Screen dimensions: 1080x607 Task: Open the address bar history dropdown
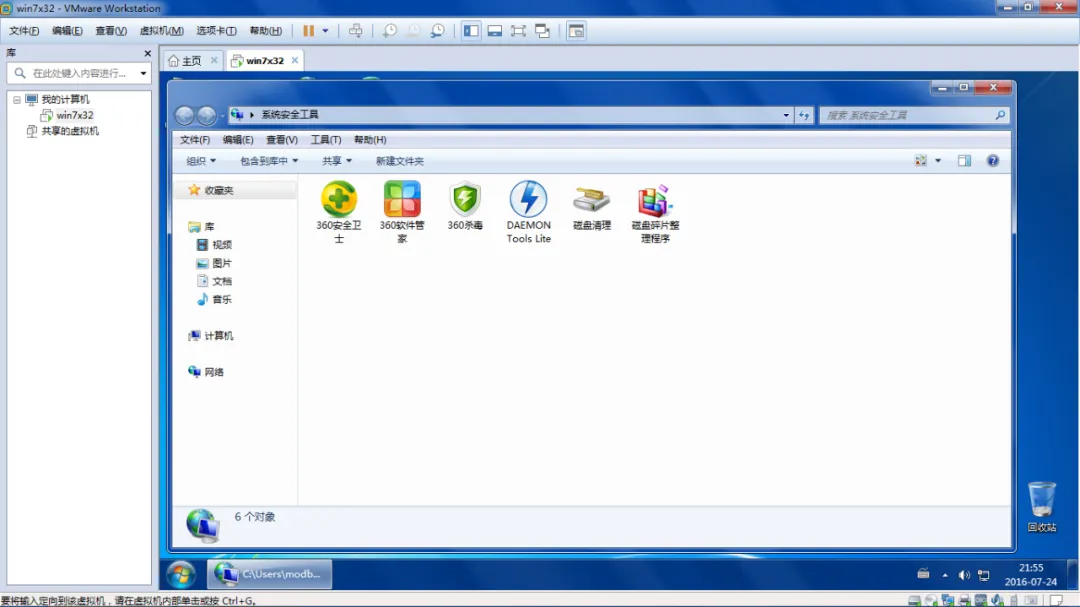786,115
